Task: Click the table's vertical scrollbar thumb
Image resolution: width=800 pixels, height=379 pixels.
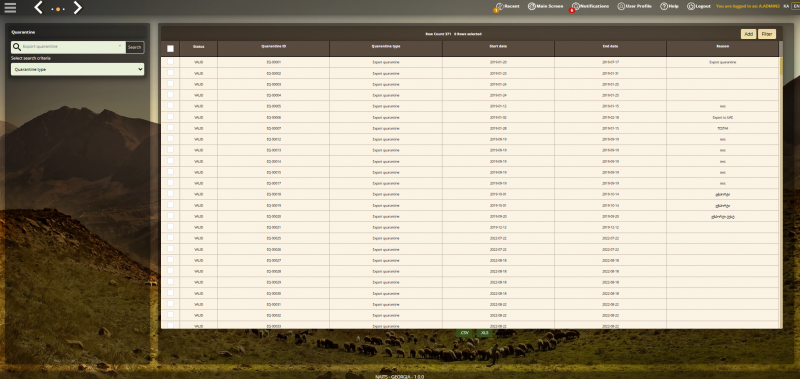Action: 781,65
